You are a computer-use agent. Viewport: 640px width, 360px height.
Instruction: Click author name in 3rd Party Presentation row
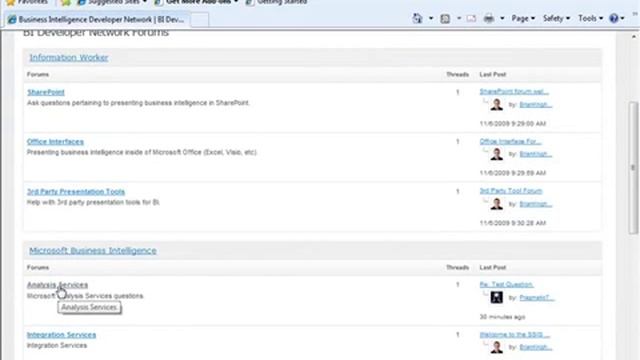[x=536, y=204]
